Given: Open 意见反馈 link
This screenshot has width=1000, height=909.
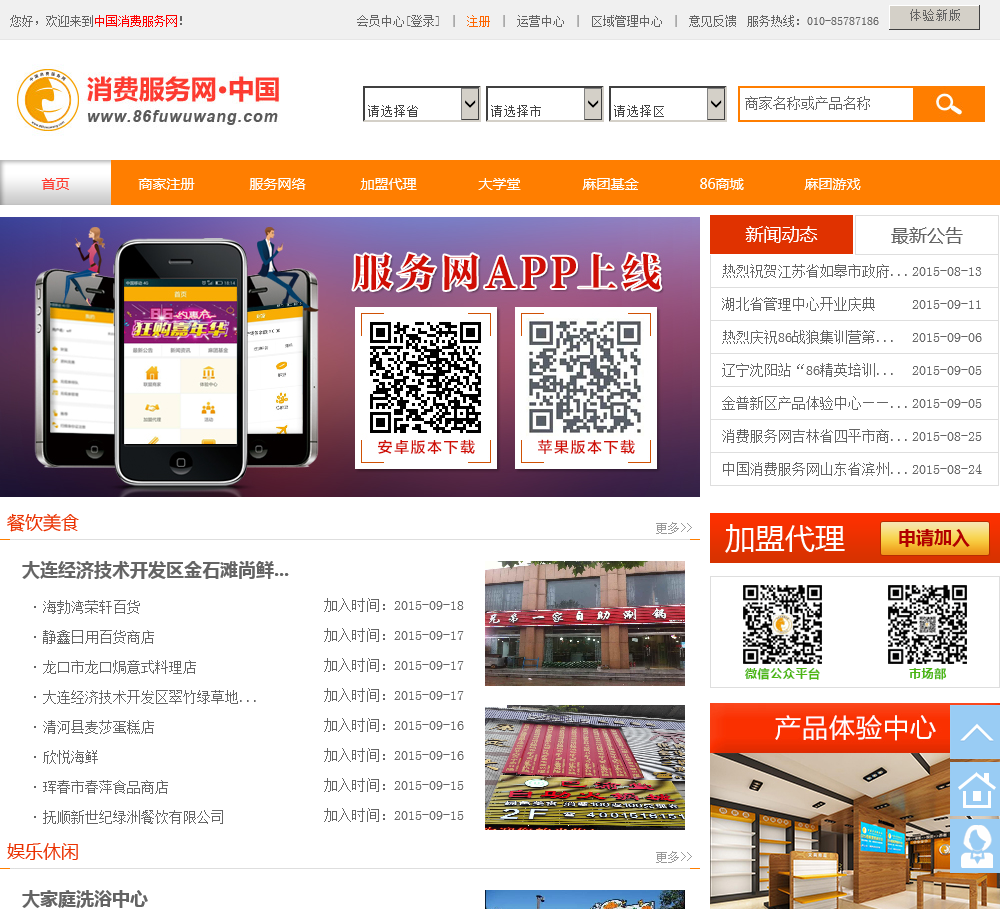Looking at the screenshot, I should (x=712, y=22).
